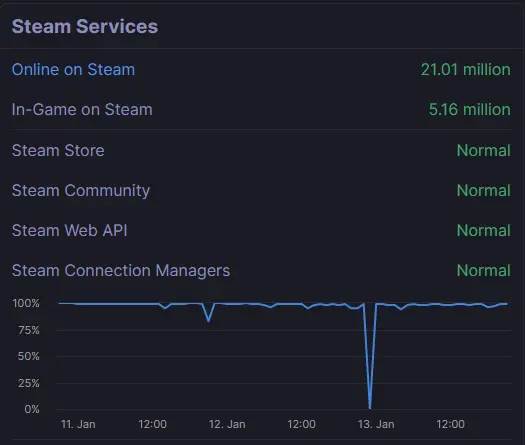Image resolution: width=525 pixels, height=445 pixels.
Task: Select the Steam Store row label
Action: pos(58,150)
